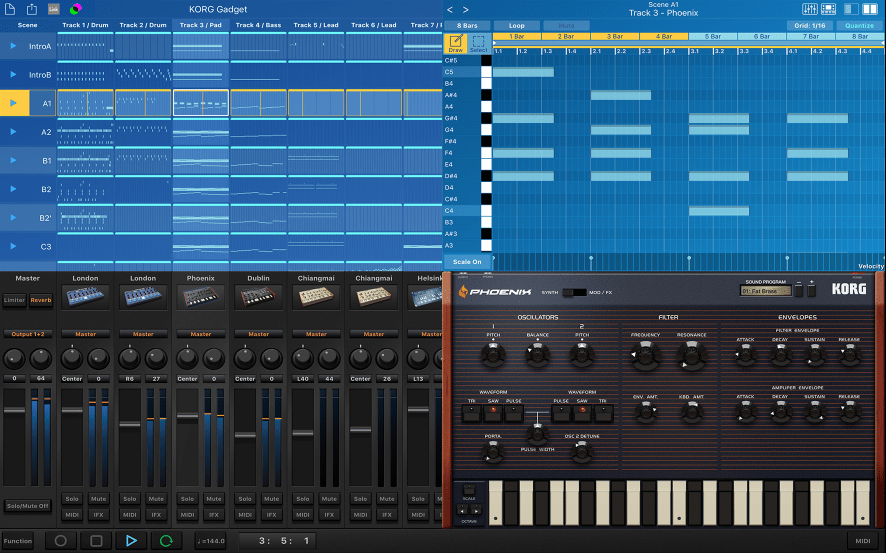The image size is (886, 553).
Task: Enable oscillator 1 PULSE waveform
Action: pos(514,414)
